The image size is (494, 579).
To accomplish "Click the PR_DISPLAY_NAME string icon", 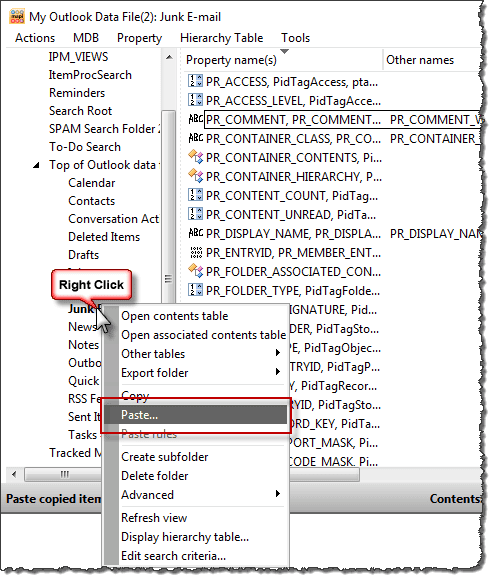I will point(196,233).
